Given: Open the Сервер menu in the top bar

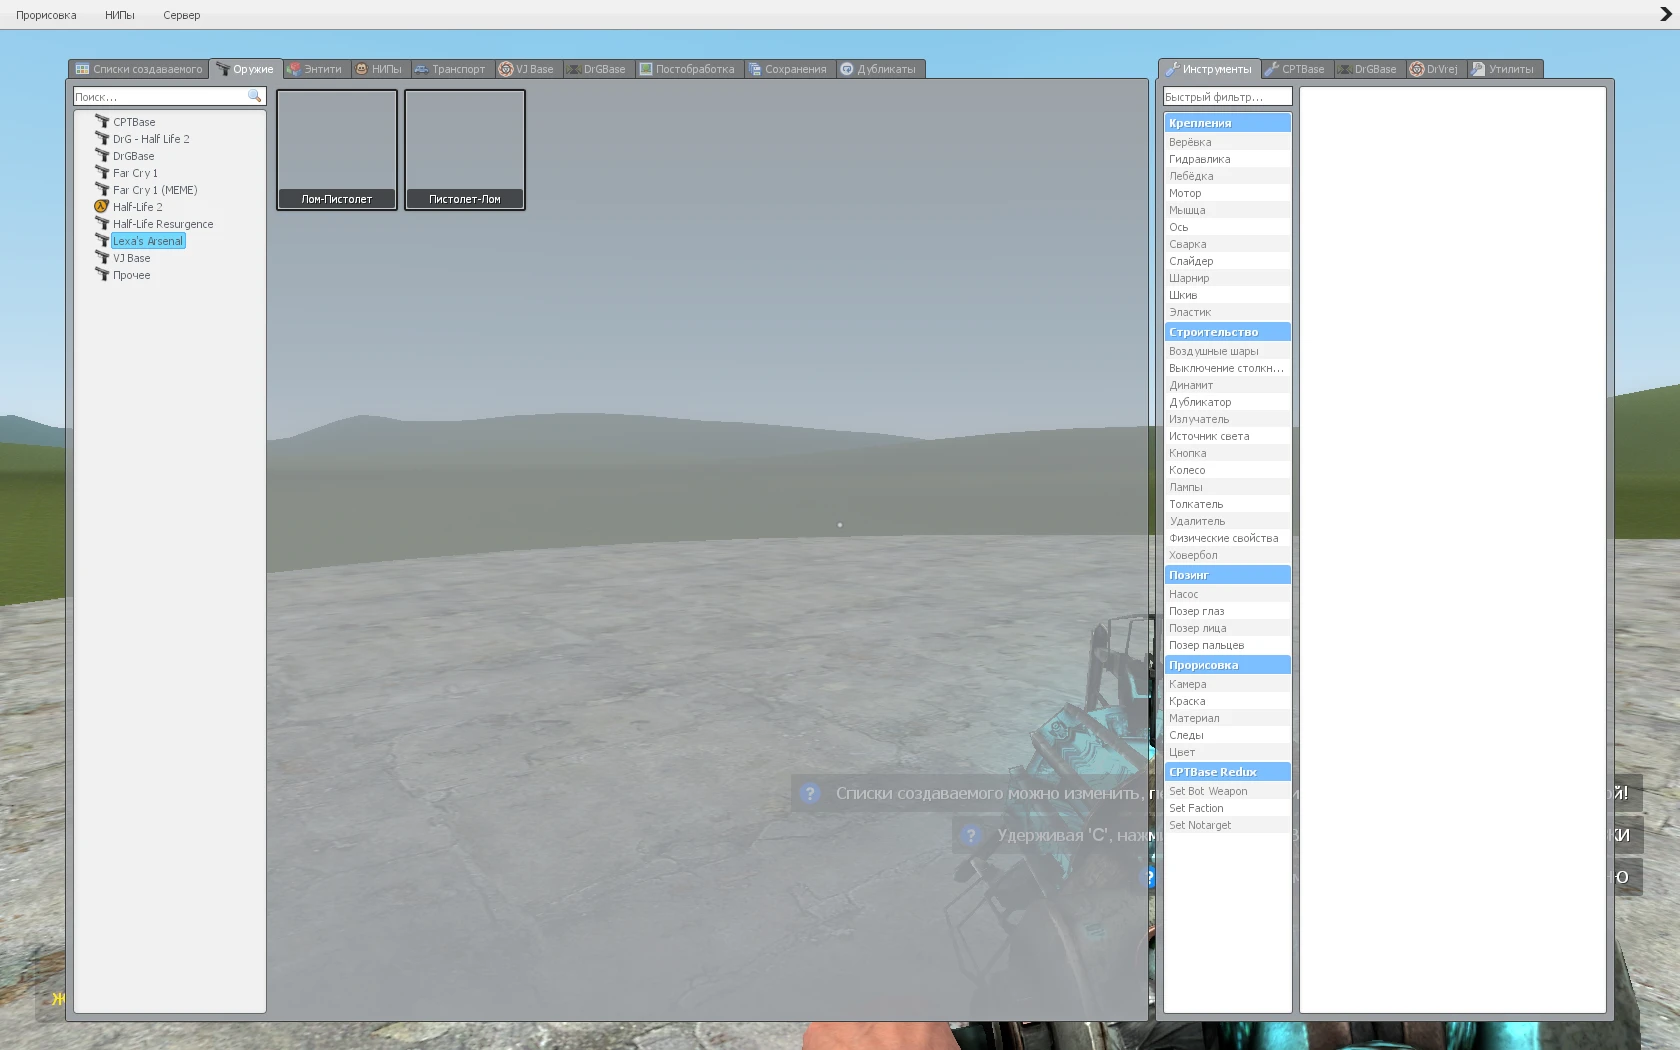Looking at the screenshot, I should point(181,15).
